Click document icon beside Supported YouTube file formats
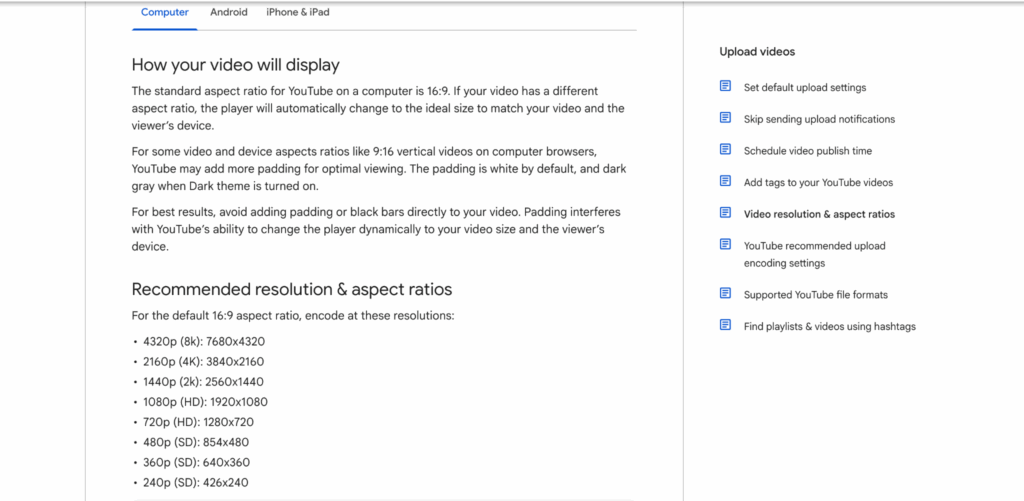 725,293
